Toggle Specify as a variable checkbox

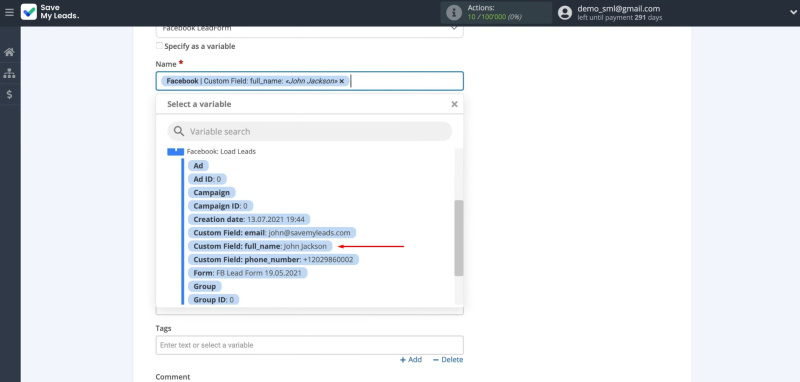160,46
